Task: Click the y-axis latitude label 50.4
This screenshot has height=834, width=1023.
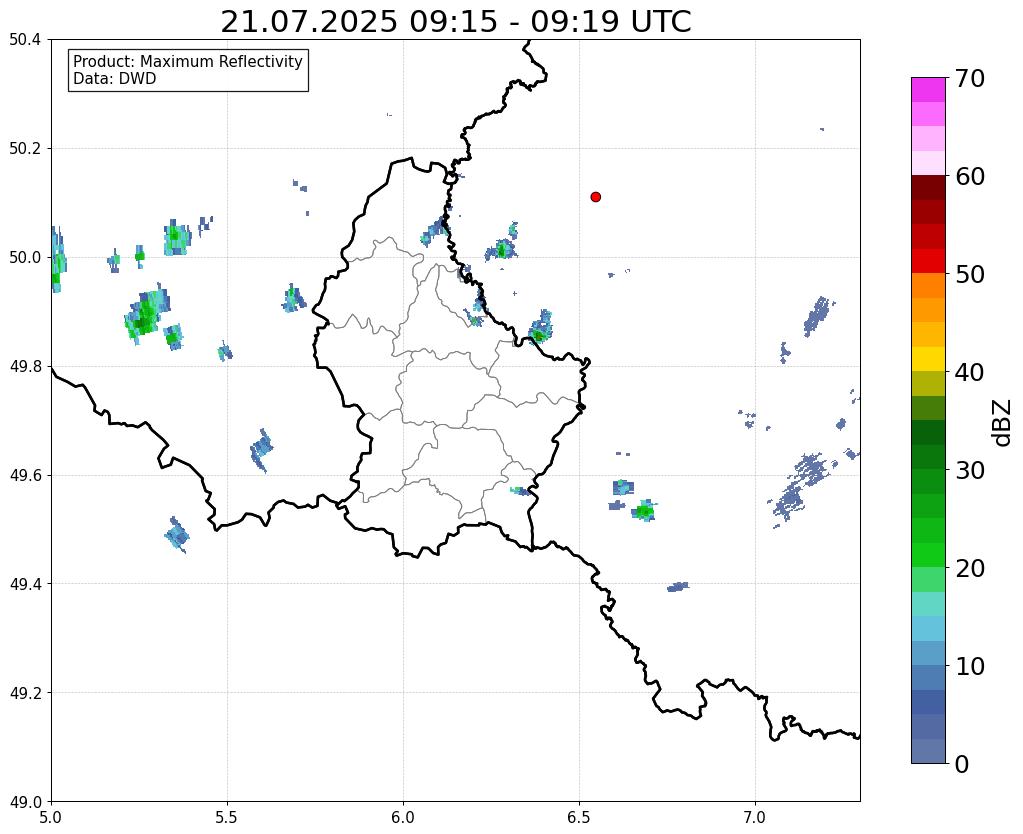Action: [x=25, y=40]
